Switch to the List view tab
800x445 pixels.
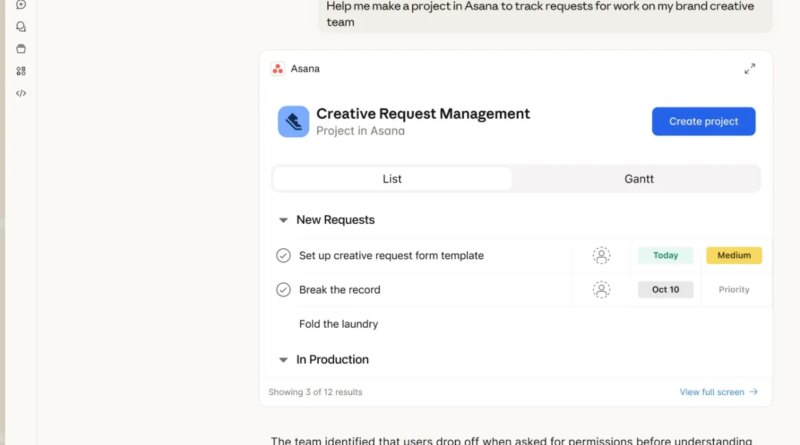point(392,179)
